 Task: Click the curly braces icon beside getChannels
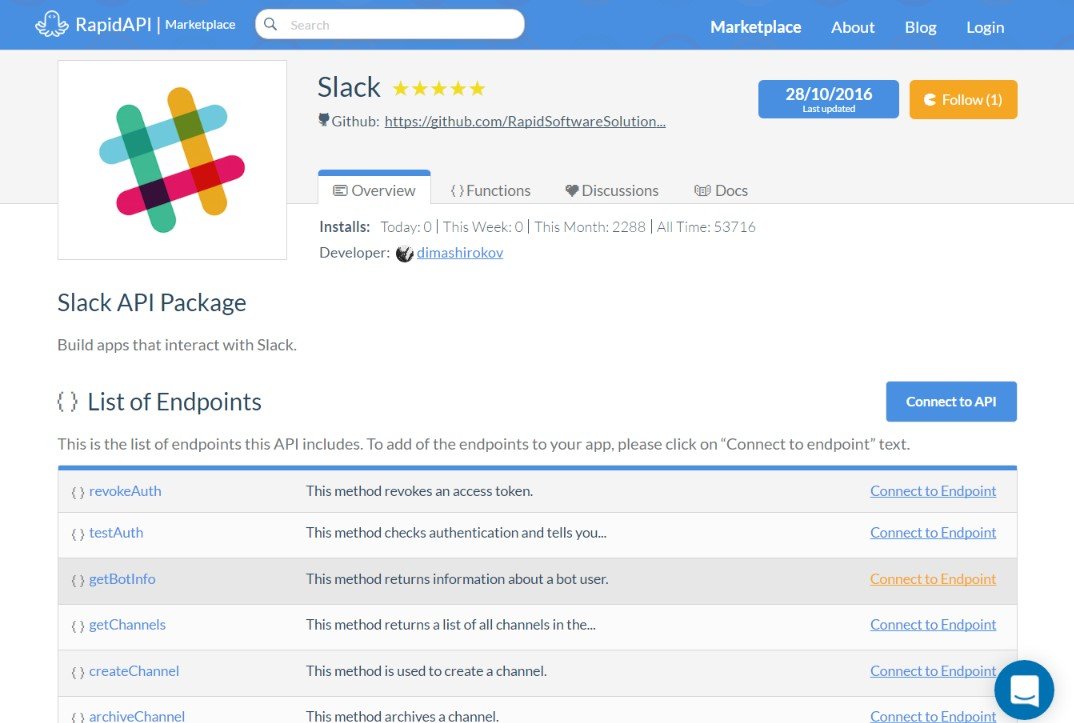[78, 626]
